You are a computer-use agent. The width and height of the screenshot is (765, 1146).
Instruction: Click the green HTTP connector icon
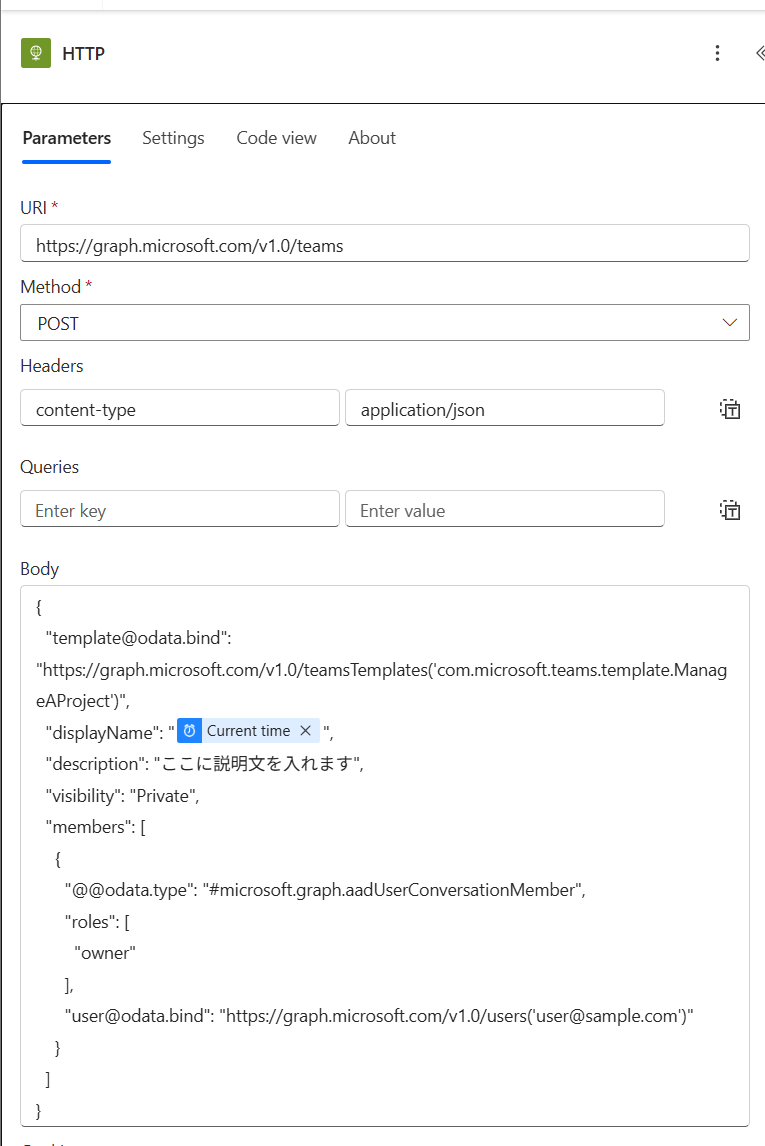tap(35, 53)
